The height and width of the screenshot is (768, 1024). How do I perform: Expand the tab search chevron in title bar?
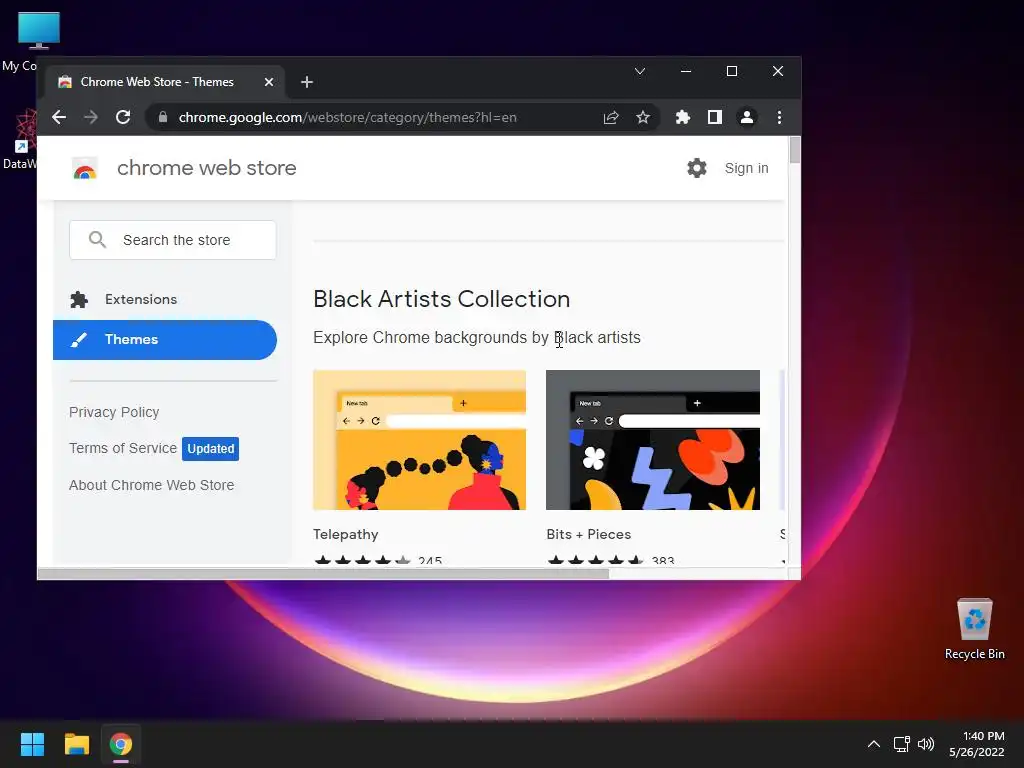[x=640, y=71]
